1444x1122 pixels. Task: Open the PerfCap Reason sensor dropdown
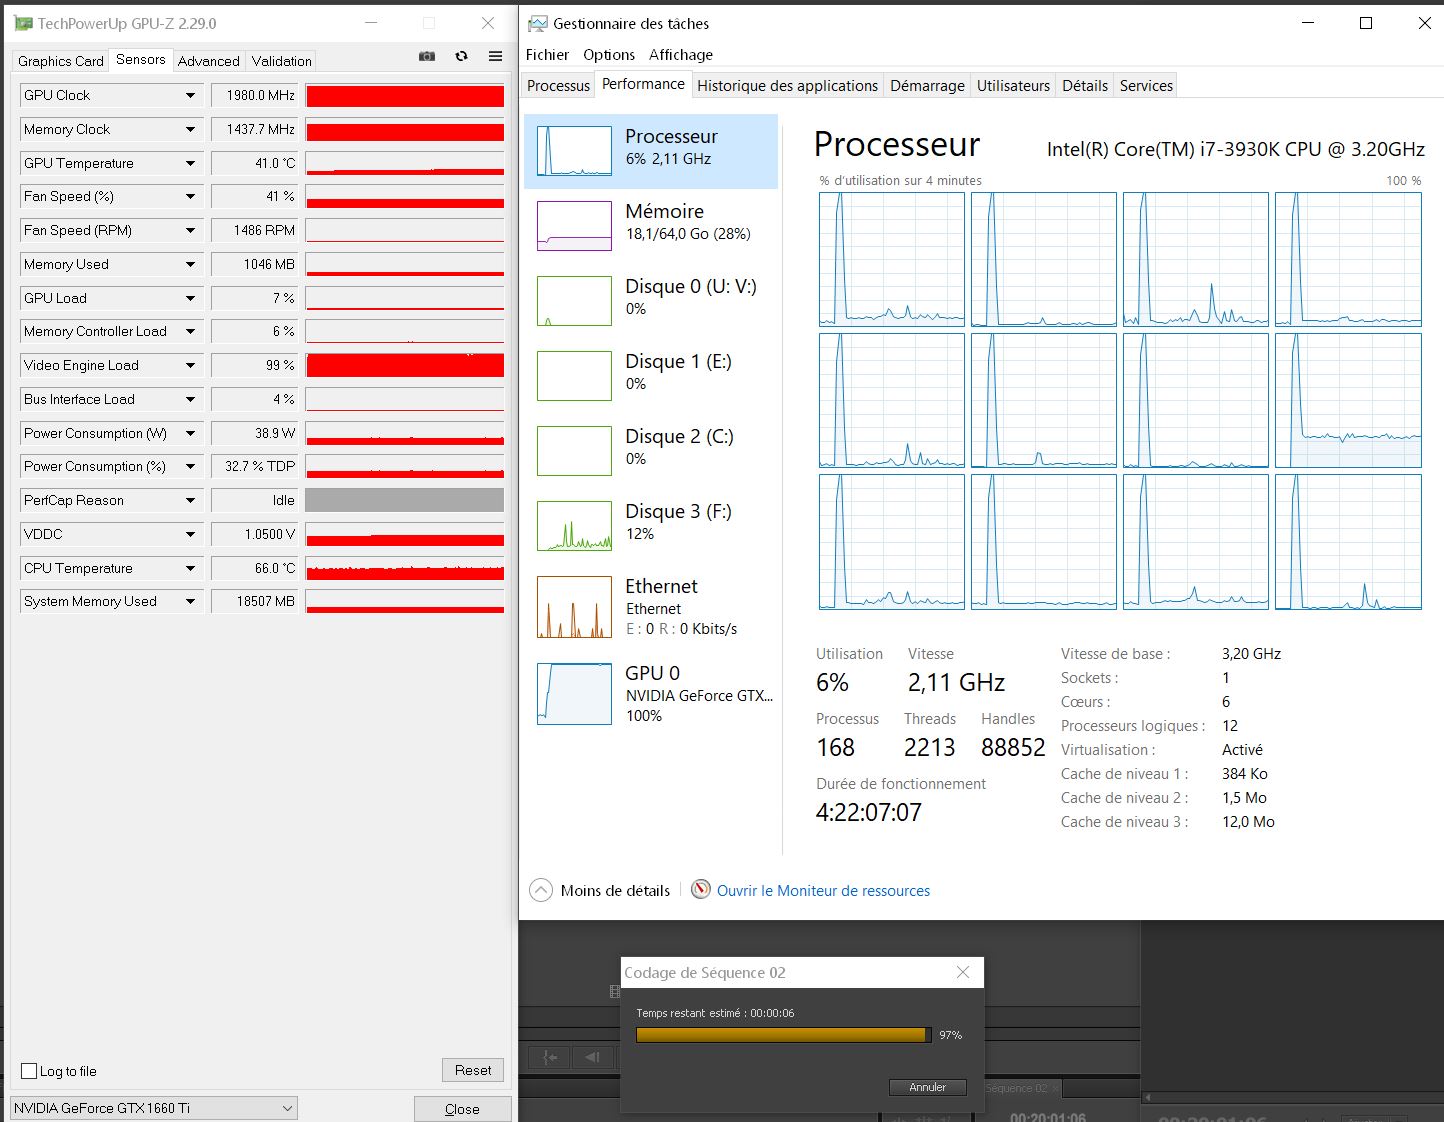[x=190, y=501]
